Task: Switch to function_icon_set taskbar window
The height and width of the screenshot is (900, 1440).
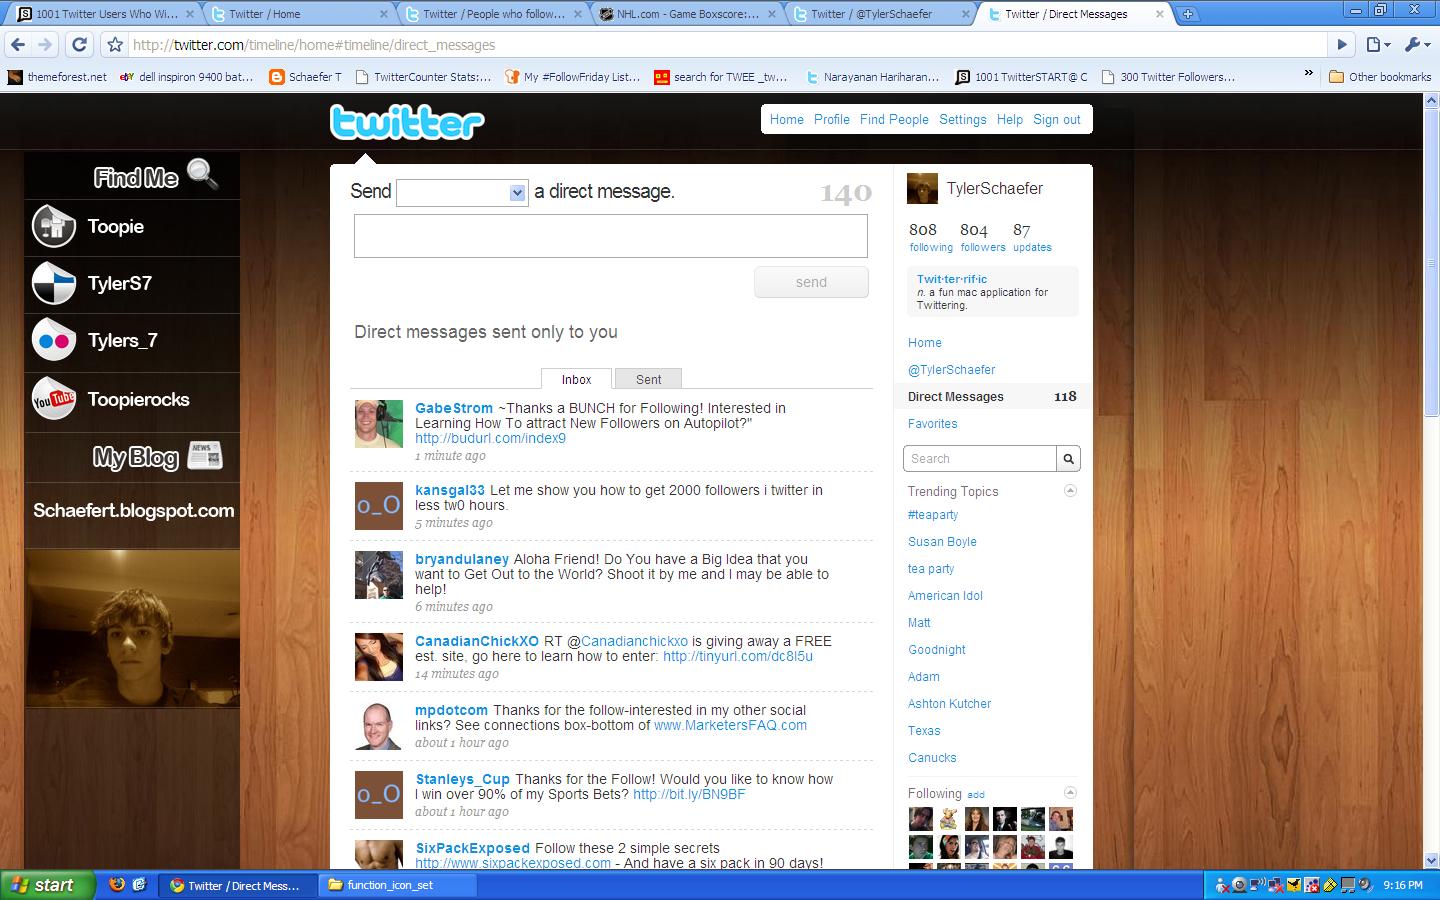Action: point(396,885)
